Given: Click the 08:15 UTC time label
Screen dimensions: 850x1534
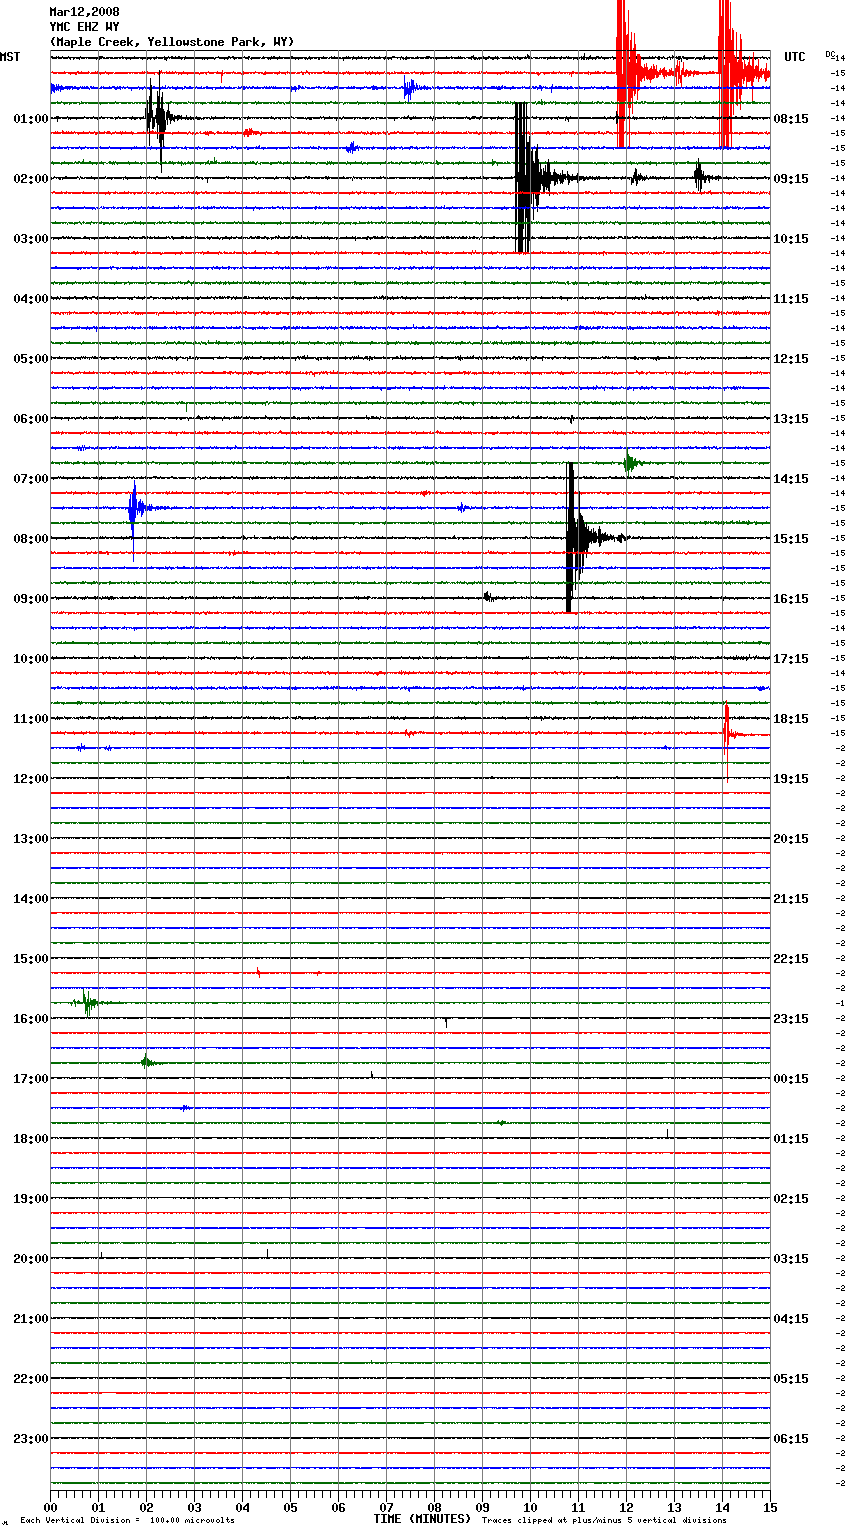Looking at the screenshot, I should 791,119.
